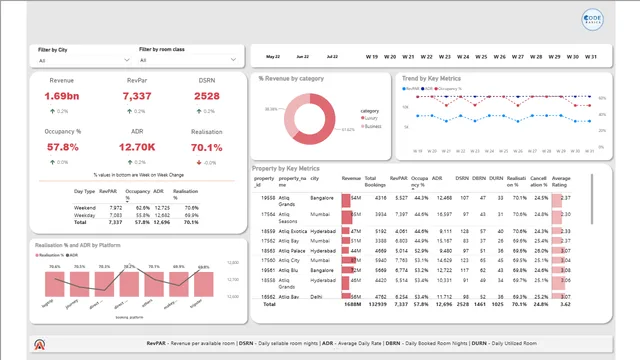Select the Jun 22 month slicer

coord(302,57)
